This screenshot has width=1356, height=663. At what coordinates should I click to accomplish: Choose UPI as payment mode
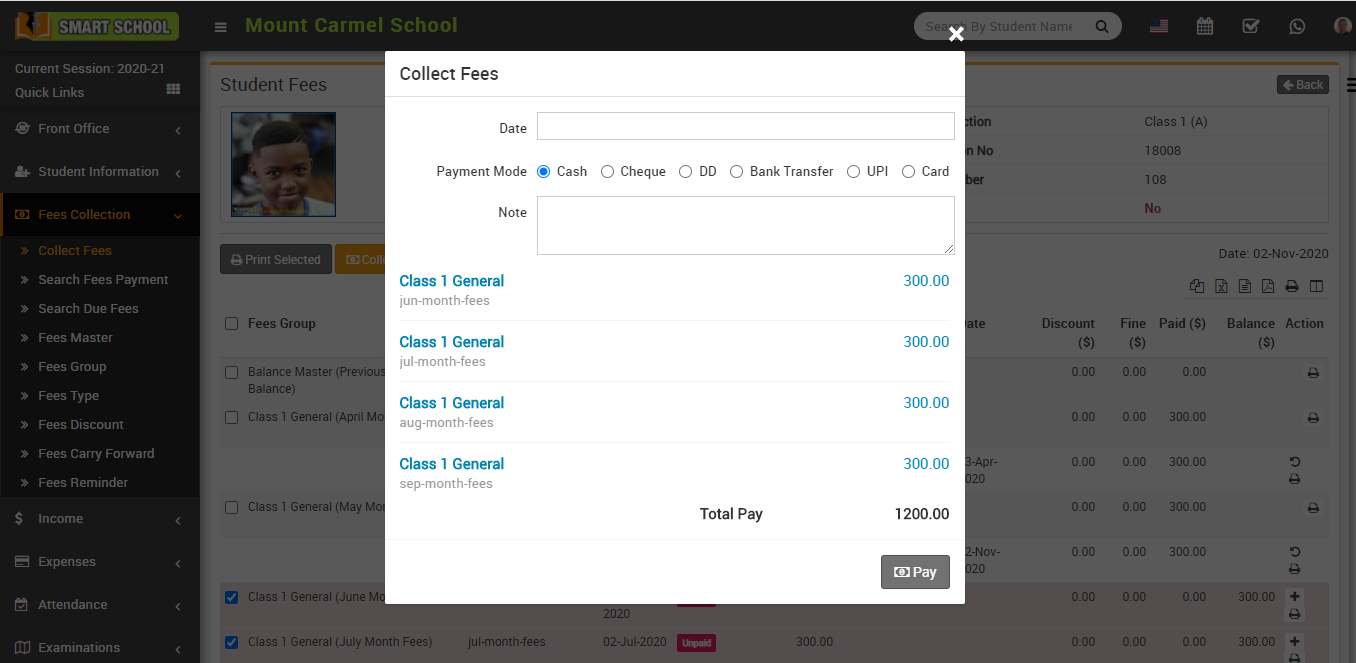pos(853,171)
